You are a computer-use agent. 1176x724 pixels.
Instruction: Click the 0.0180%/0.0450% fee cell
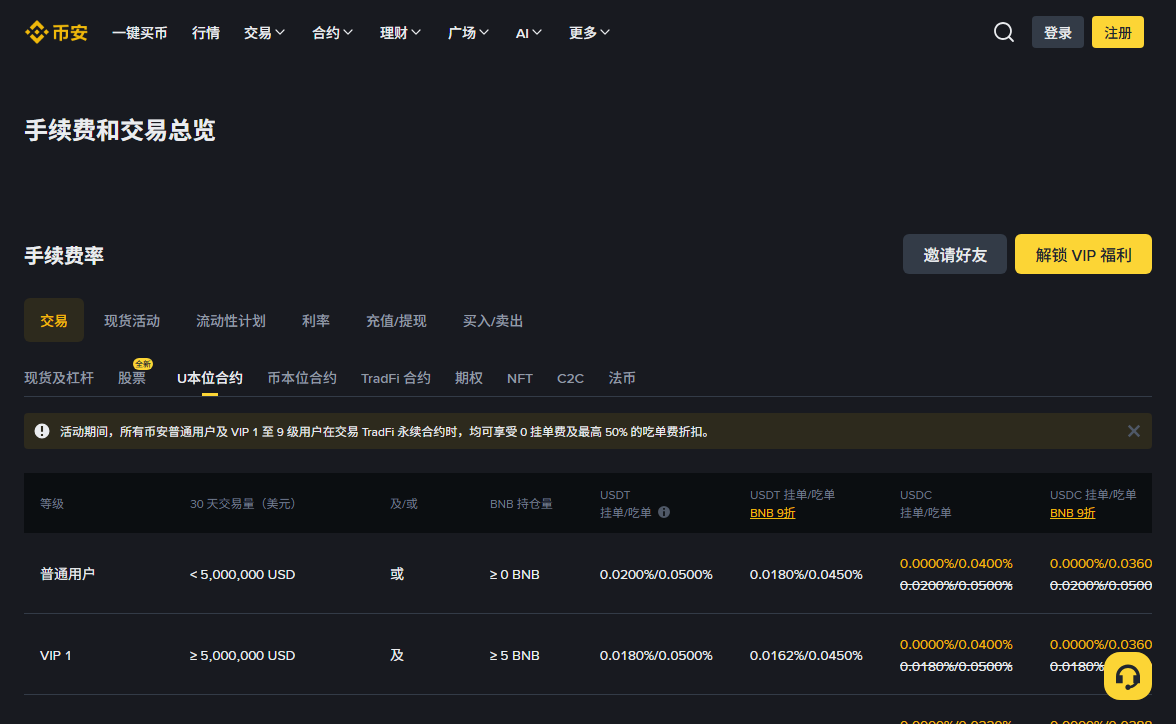click(806, 574)
